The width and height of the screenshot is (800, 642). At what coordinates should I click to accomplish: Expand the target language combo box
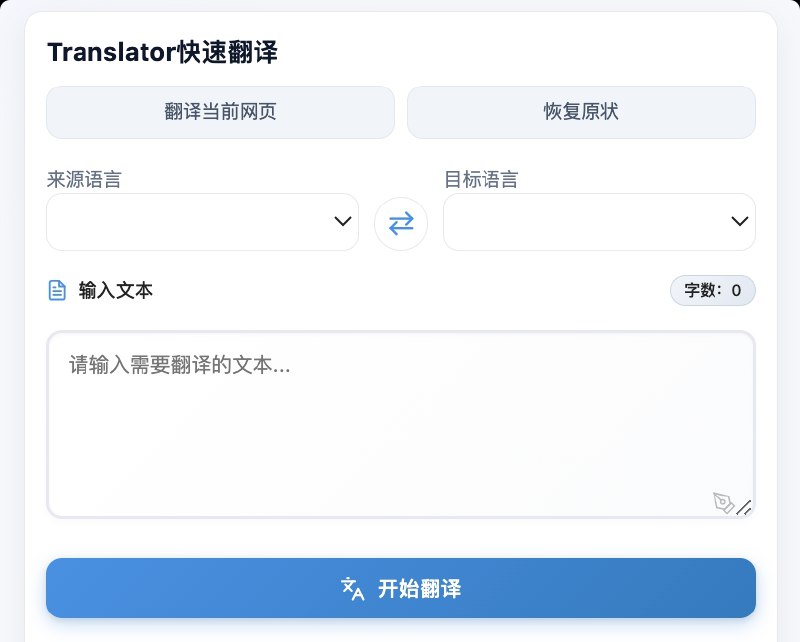coord(599,222)
